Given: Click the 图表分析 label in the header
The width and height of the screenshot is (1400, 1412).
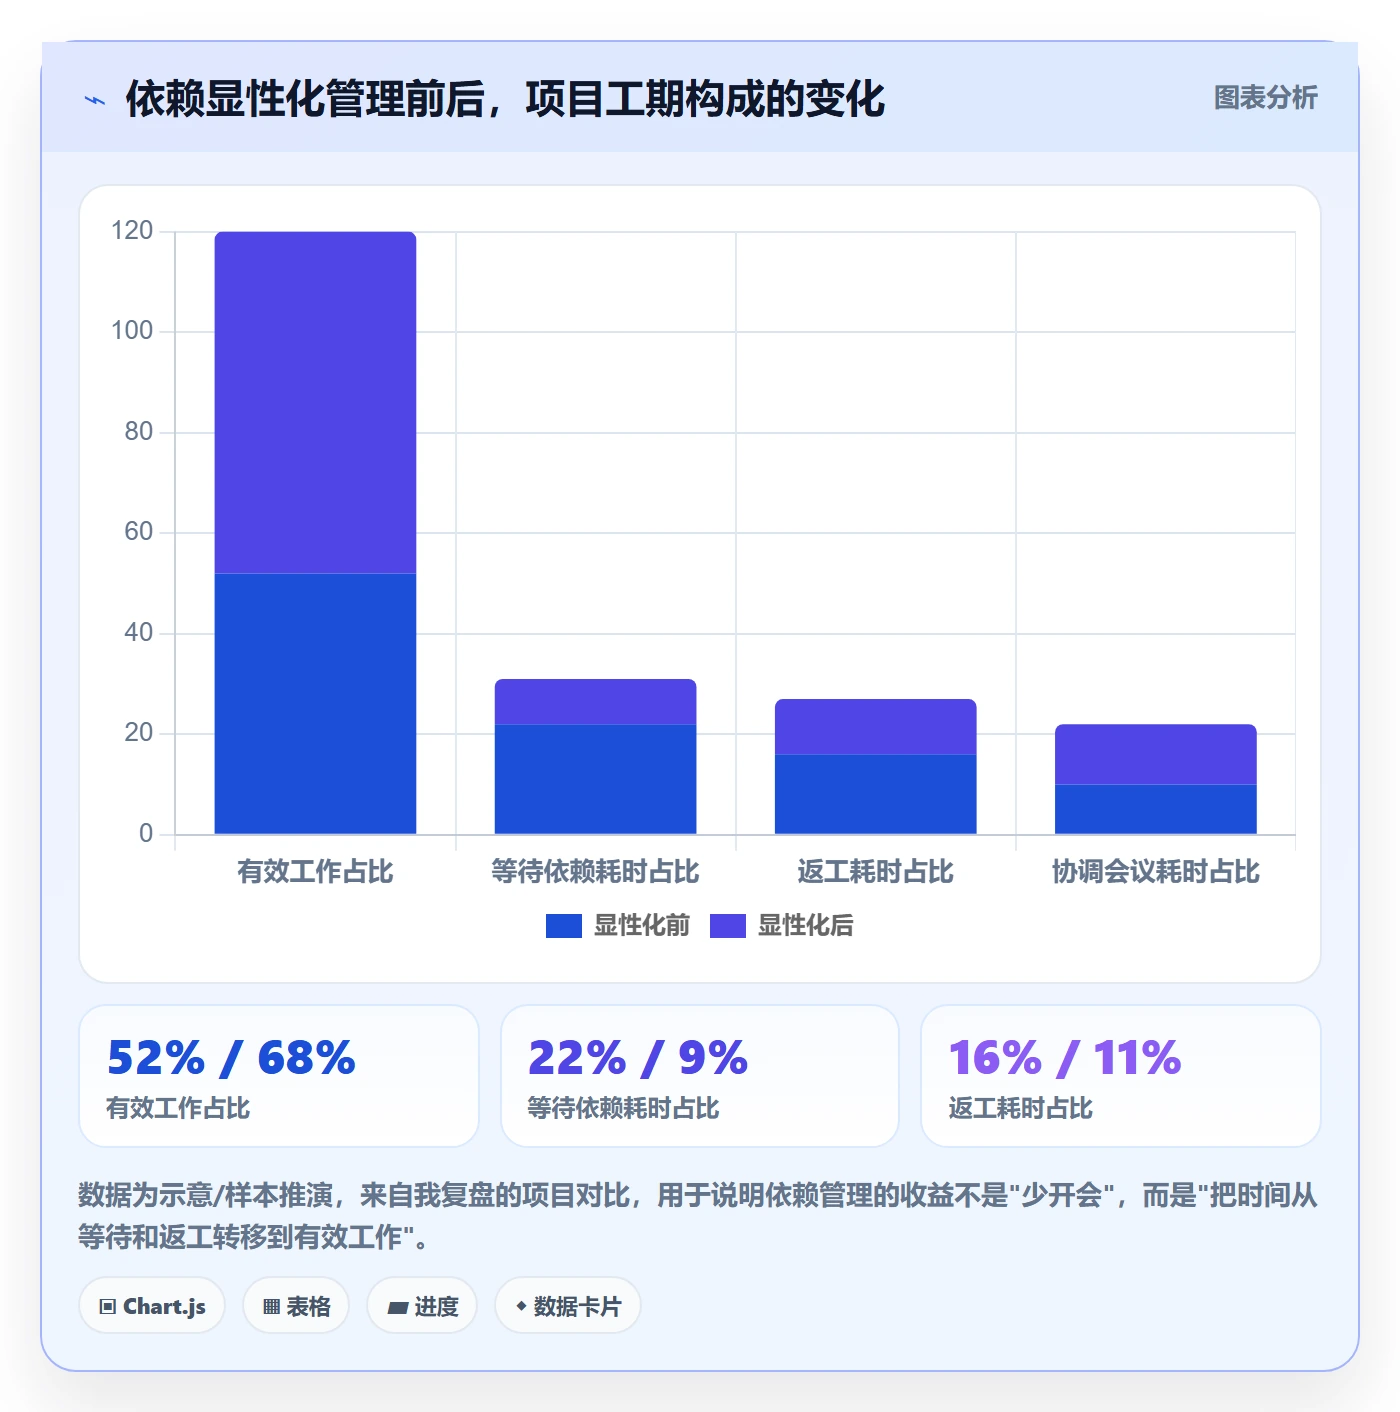Looking at the screenshot, I should [x=1265, y=98].
